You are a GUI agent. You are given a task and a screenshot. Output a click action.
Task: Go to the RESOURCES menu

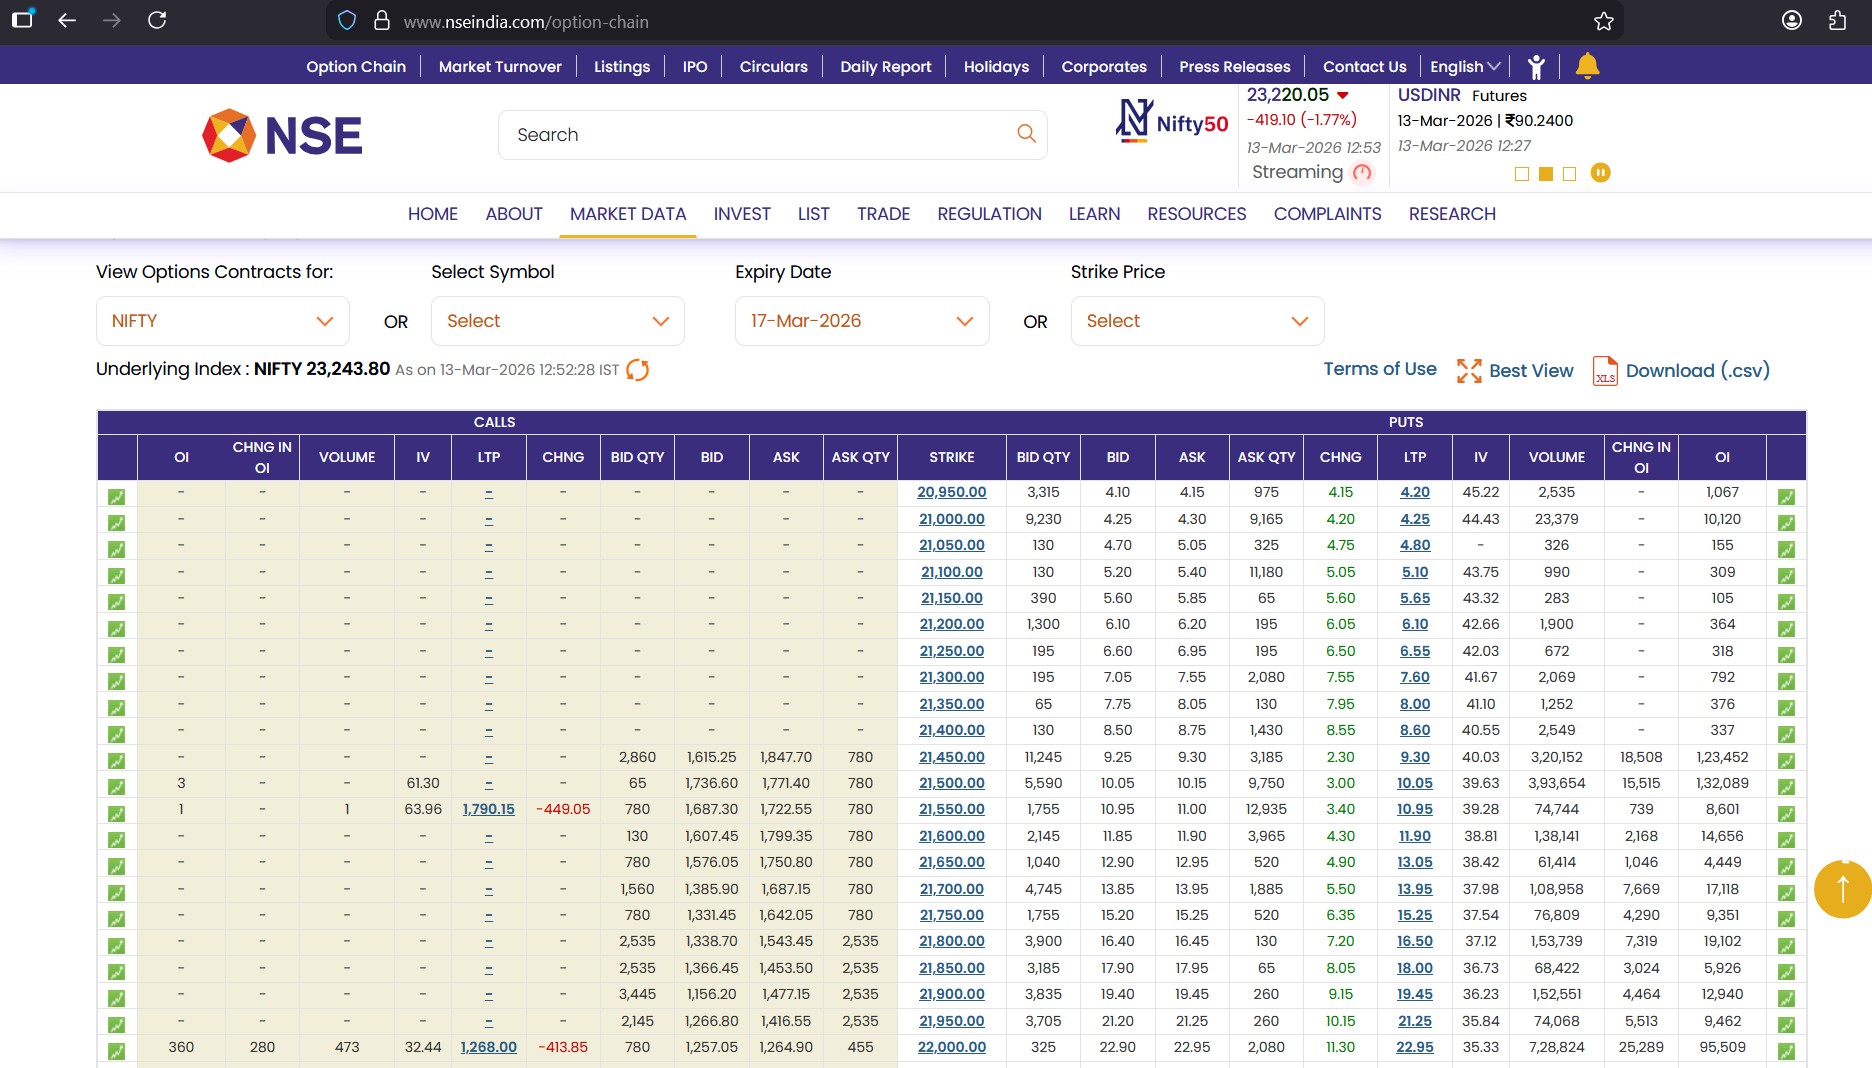point(1196,214)
